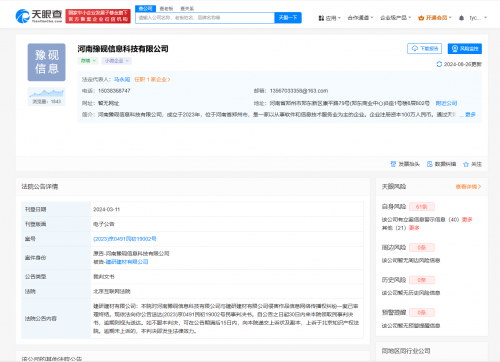Click the risk monitoring button
The width and height of the screenshot is (500, 362).
[465, 49]
